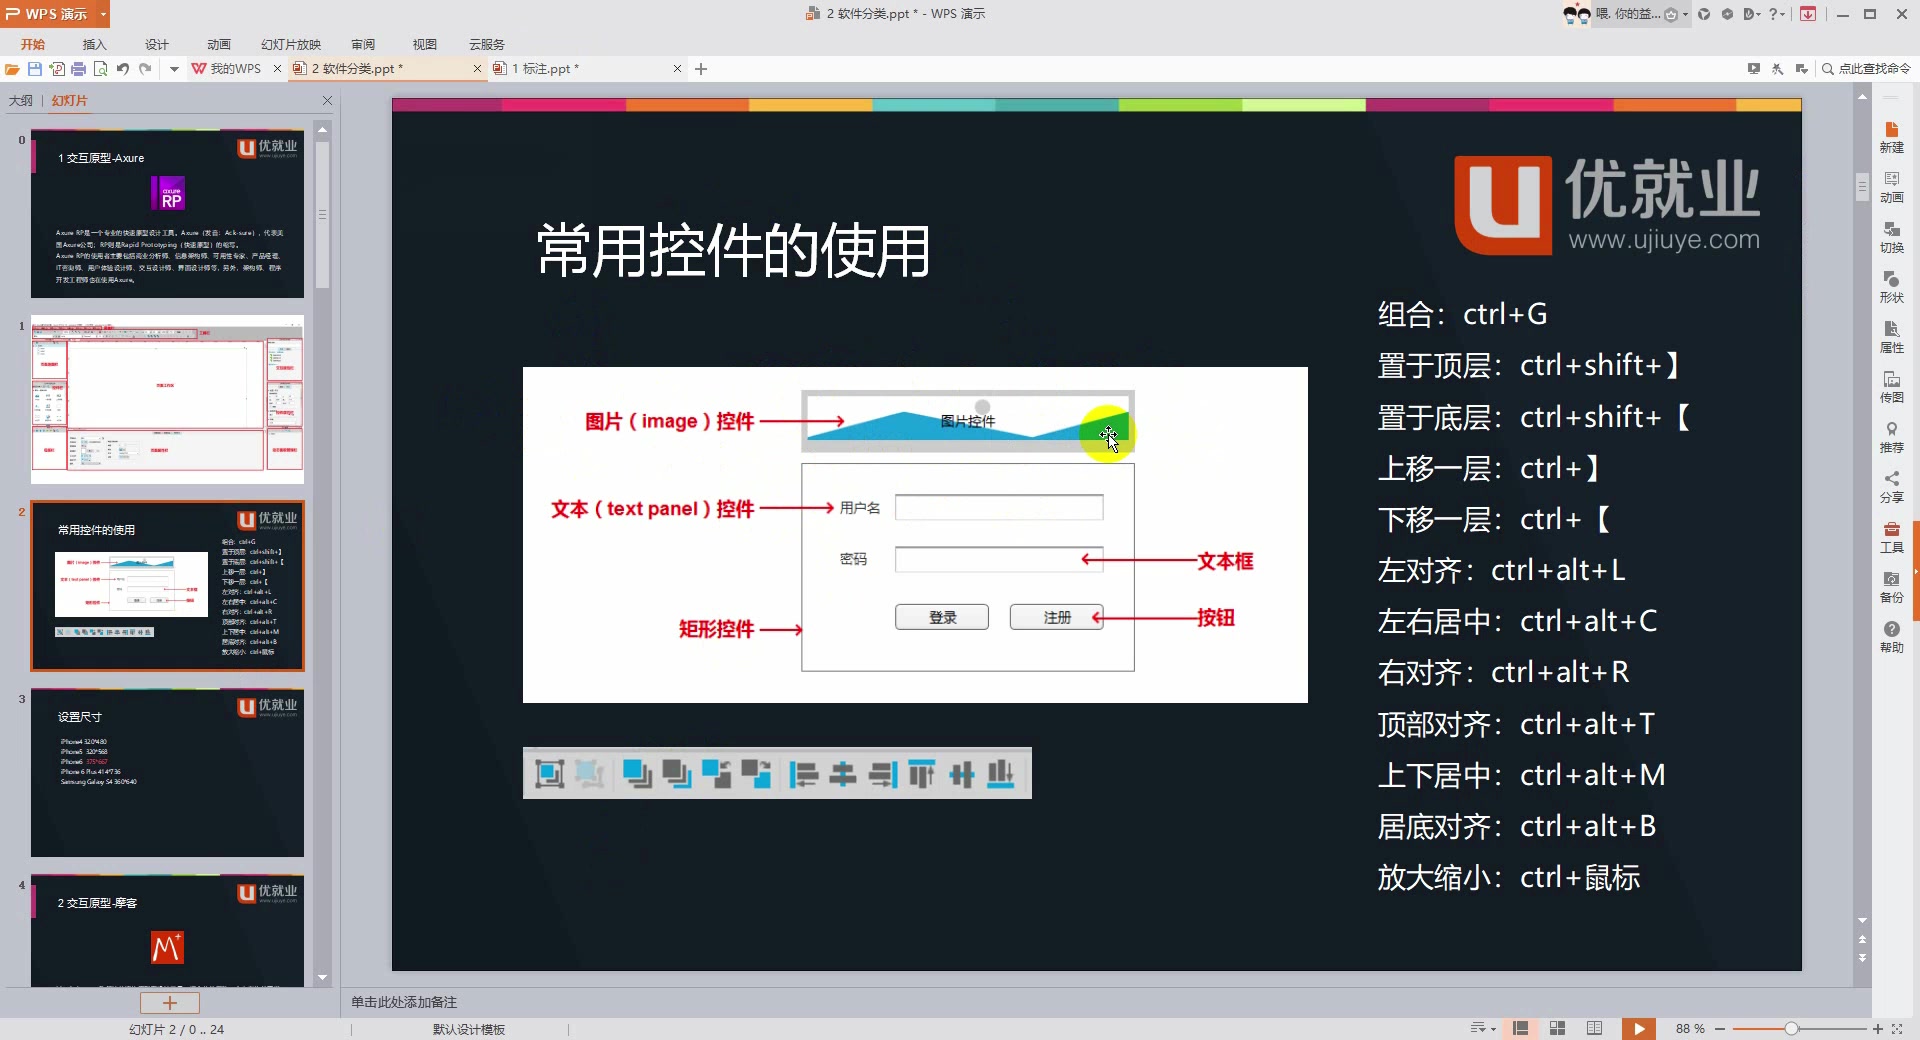This screenshot has height=1040, width=1920.
Task: Click the Undo icon in the toolbar
Action: click(121, 68)
